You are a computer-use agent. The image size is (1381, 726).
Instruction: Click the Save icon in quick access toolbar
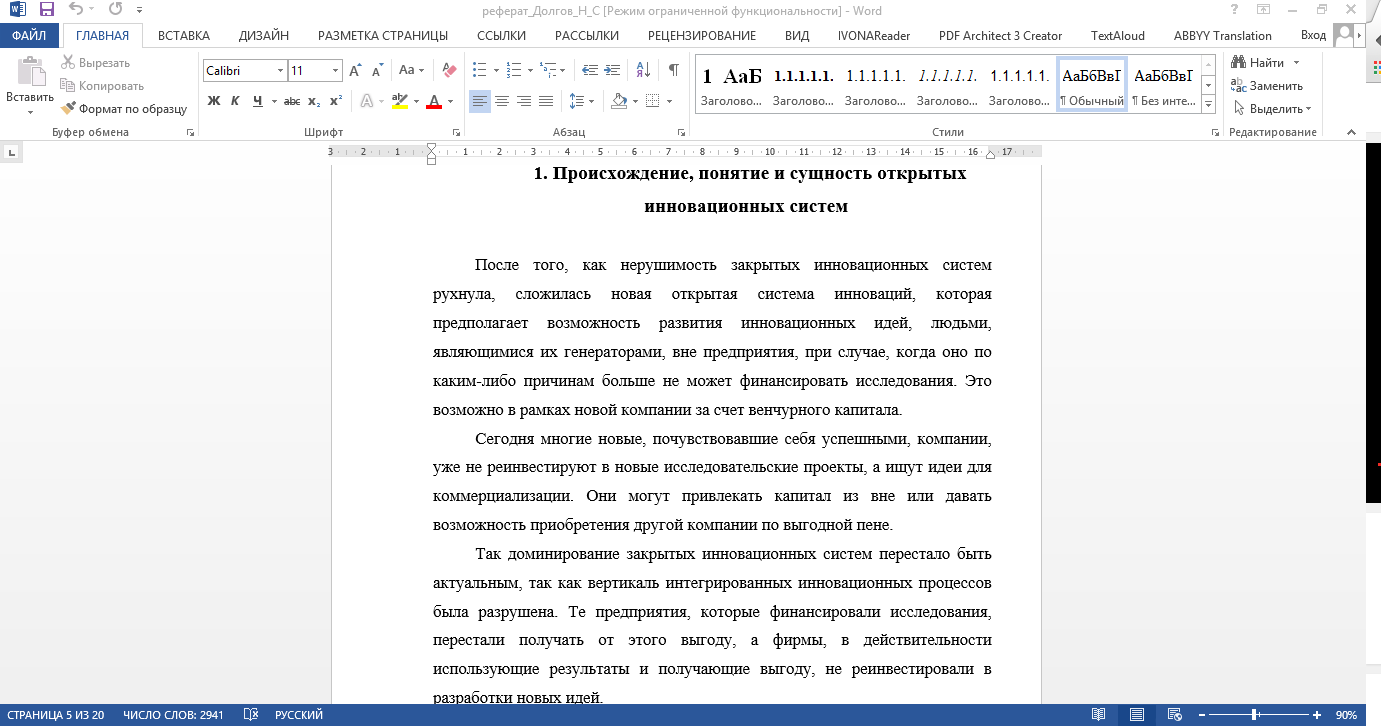coord(46,10)
